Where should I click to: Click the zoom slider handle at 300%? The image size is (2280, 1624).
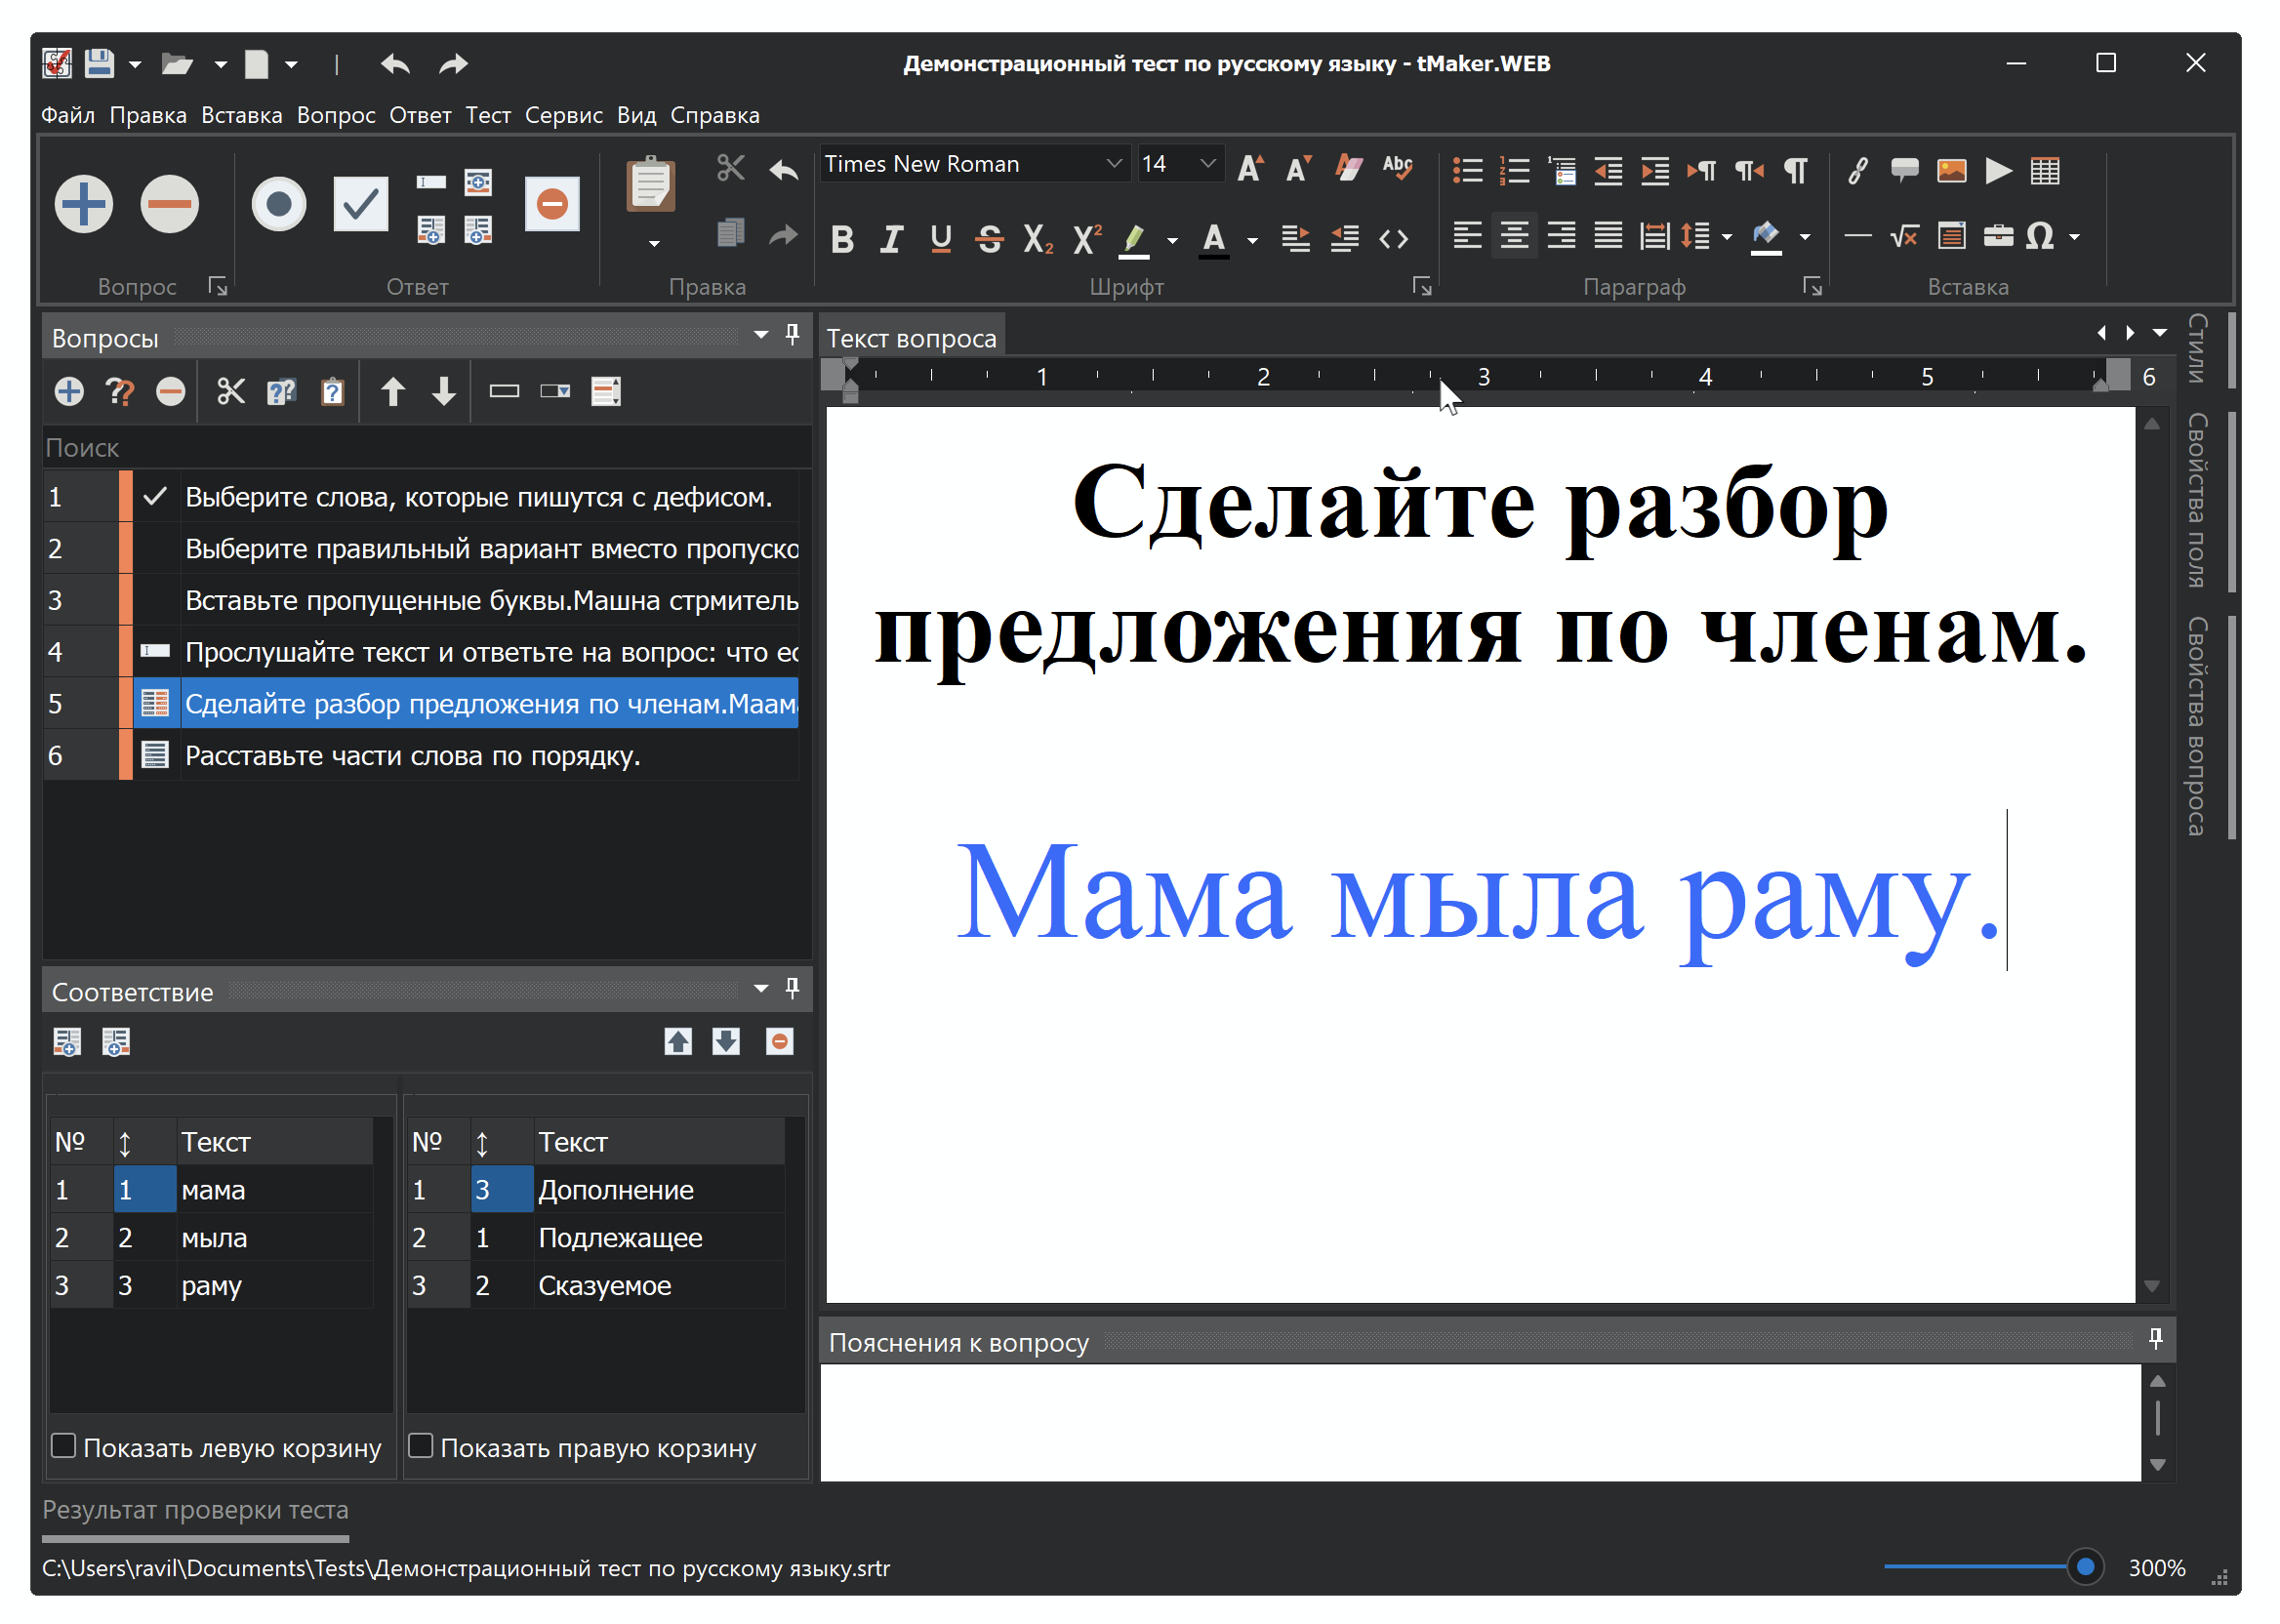pyautogui.click(x=2086, y=1567)
